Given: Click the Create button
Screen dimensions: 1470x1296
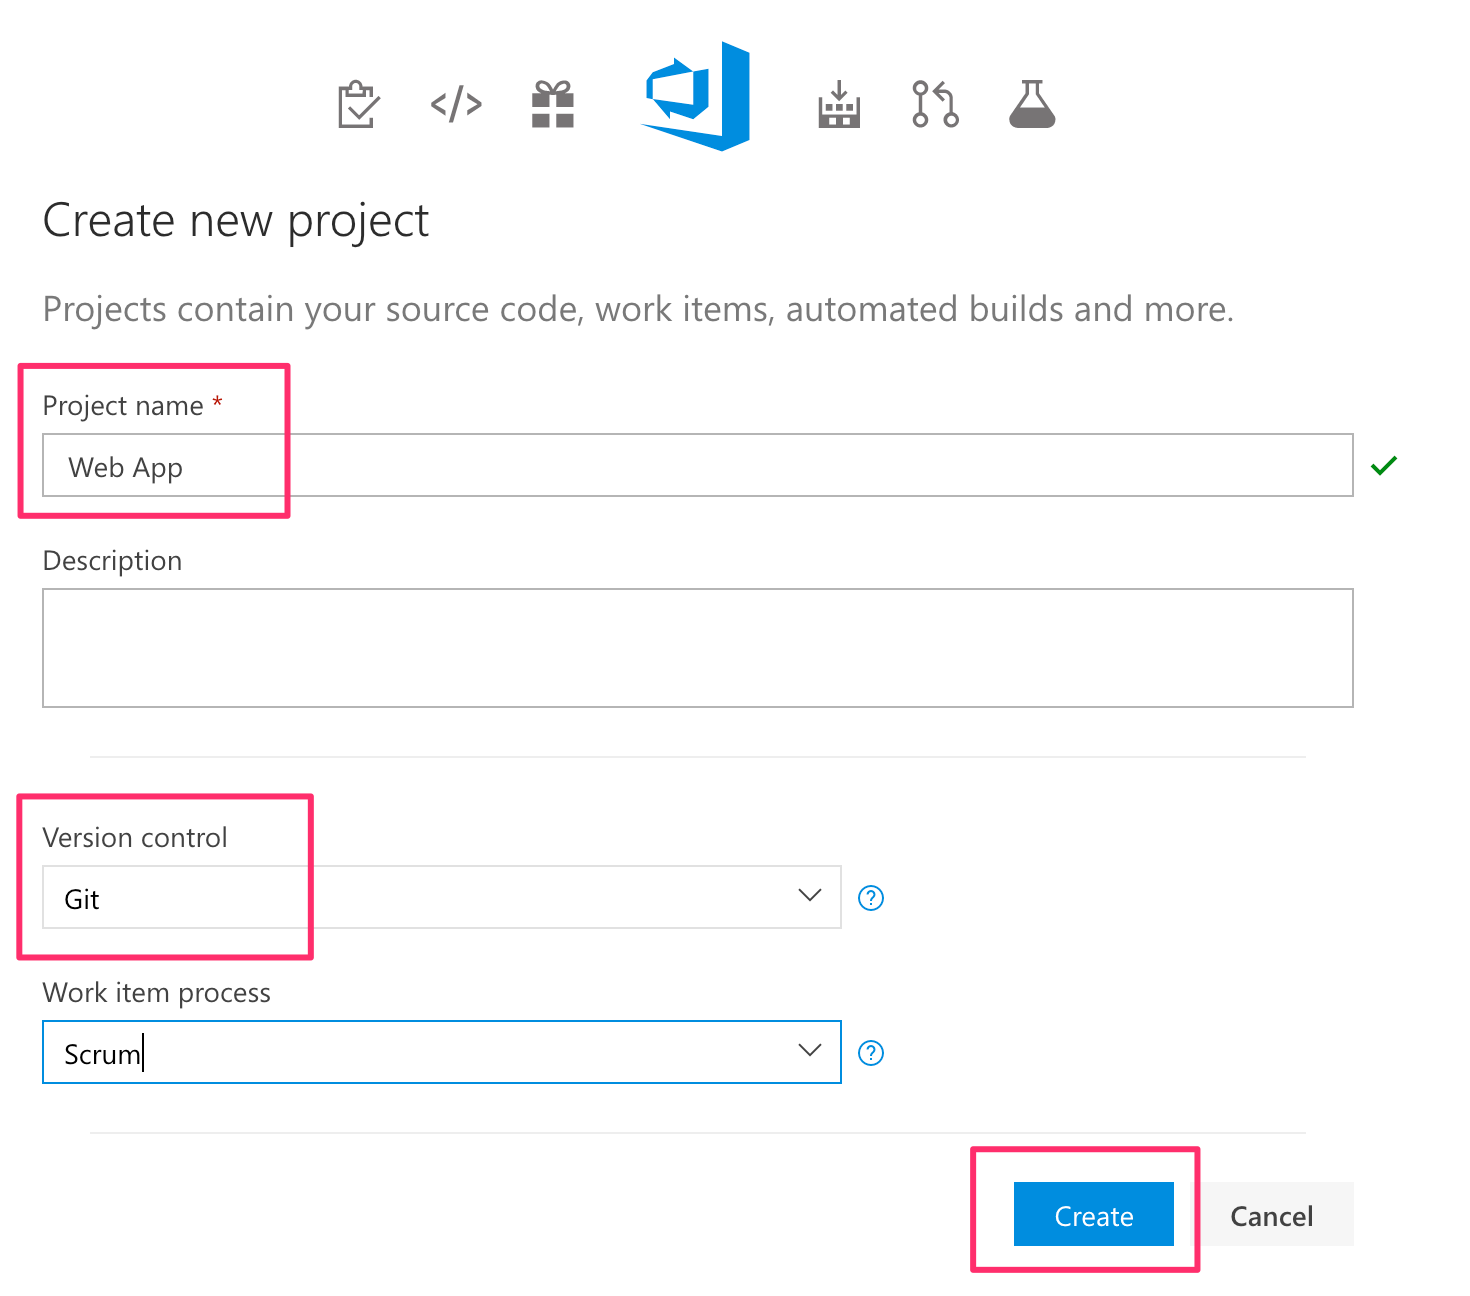Looking at the screenshot, I should (1094, 1214).
